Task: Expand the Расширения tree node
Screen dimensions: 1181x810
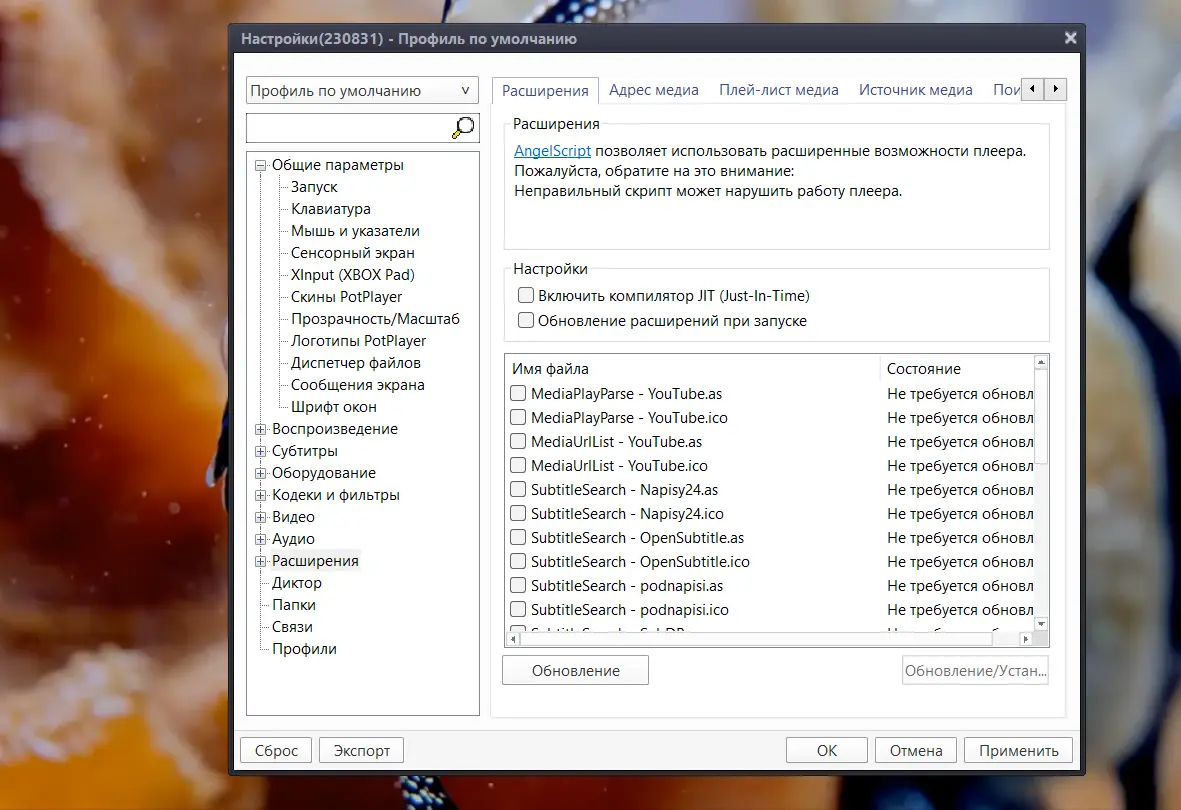Action: click(261, 561)
